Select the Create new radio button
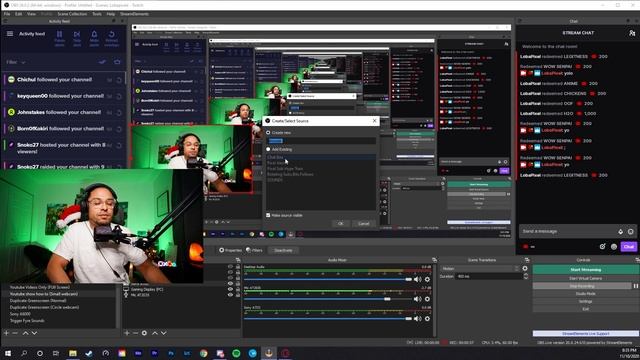640x360 pixels. [268, 133]
